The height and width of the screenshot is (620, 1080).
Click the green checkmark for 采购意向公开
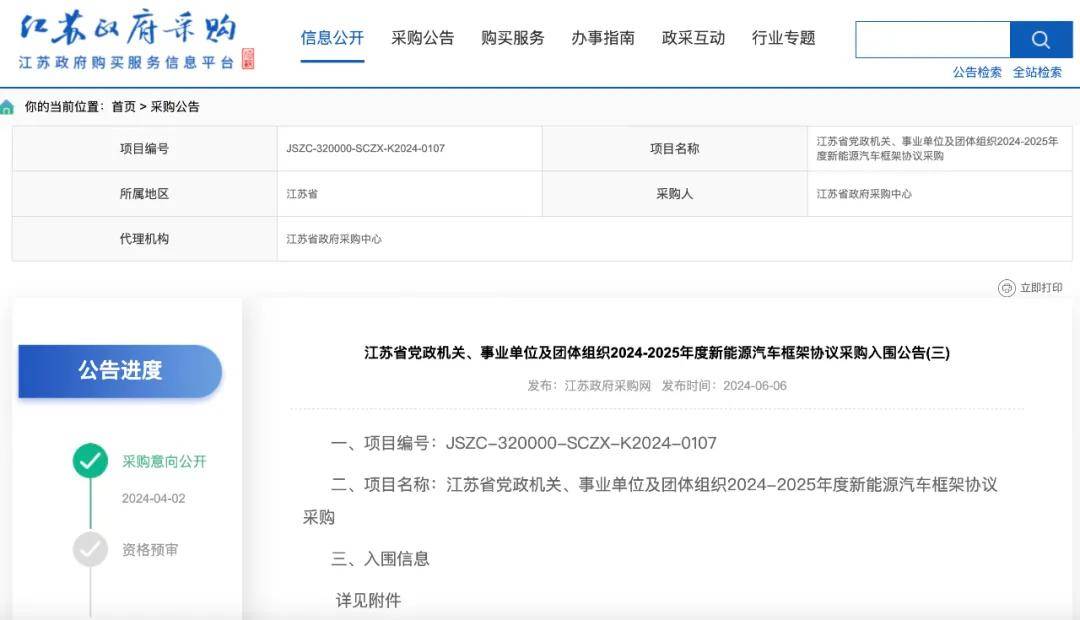coord(90,461)
